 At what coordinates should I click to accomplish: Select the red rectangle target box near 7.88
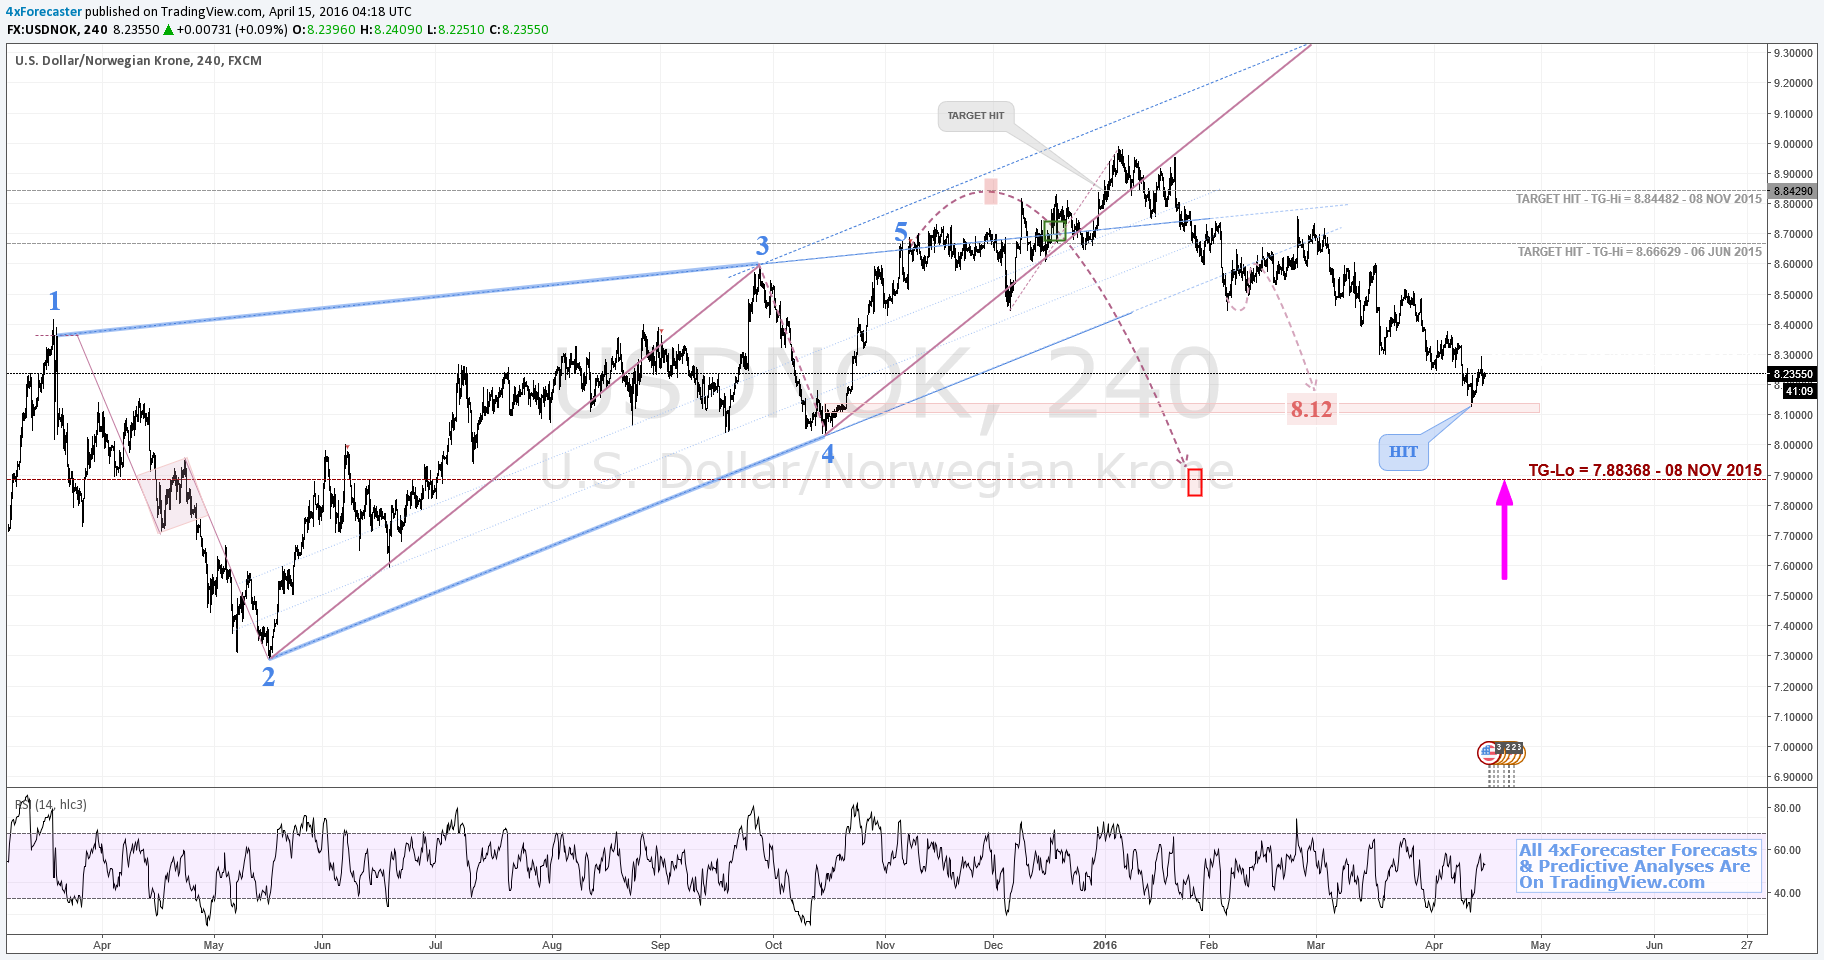coord(1194,482)
